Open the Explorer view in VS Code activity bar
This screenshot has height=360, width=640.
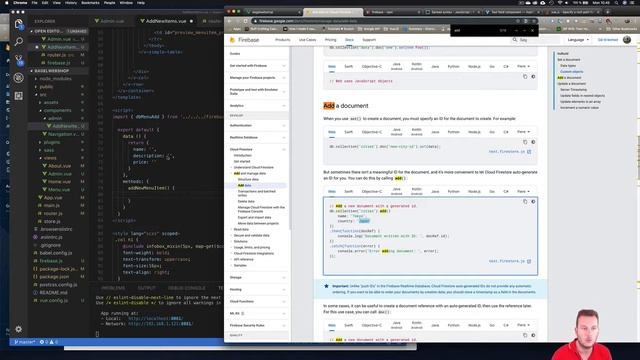point(18,24)
